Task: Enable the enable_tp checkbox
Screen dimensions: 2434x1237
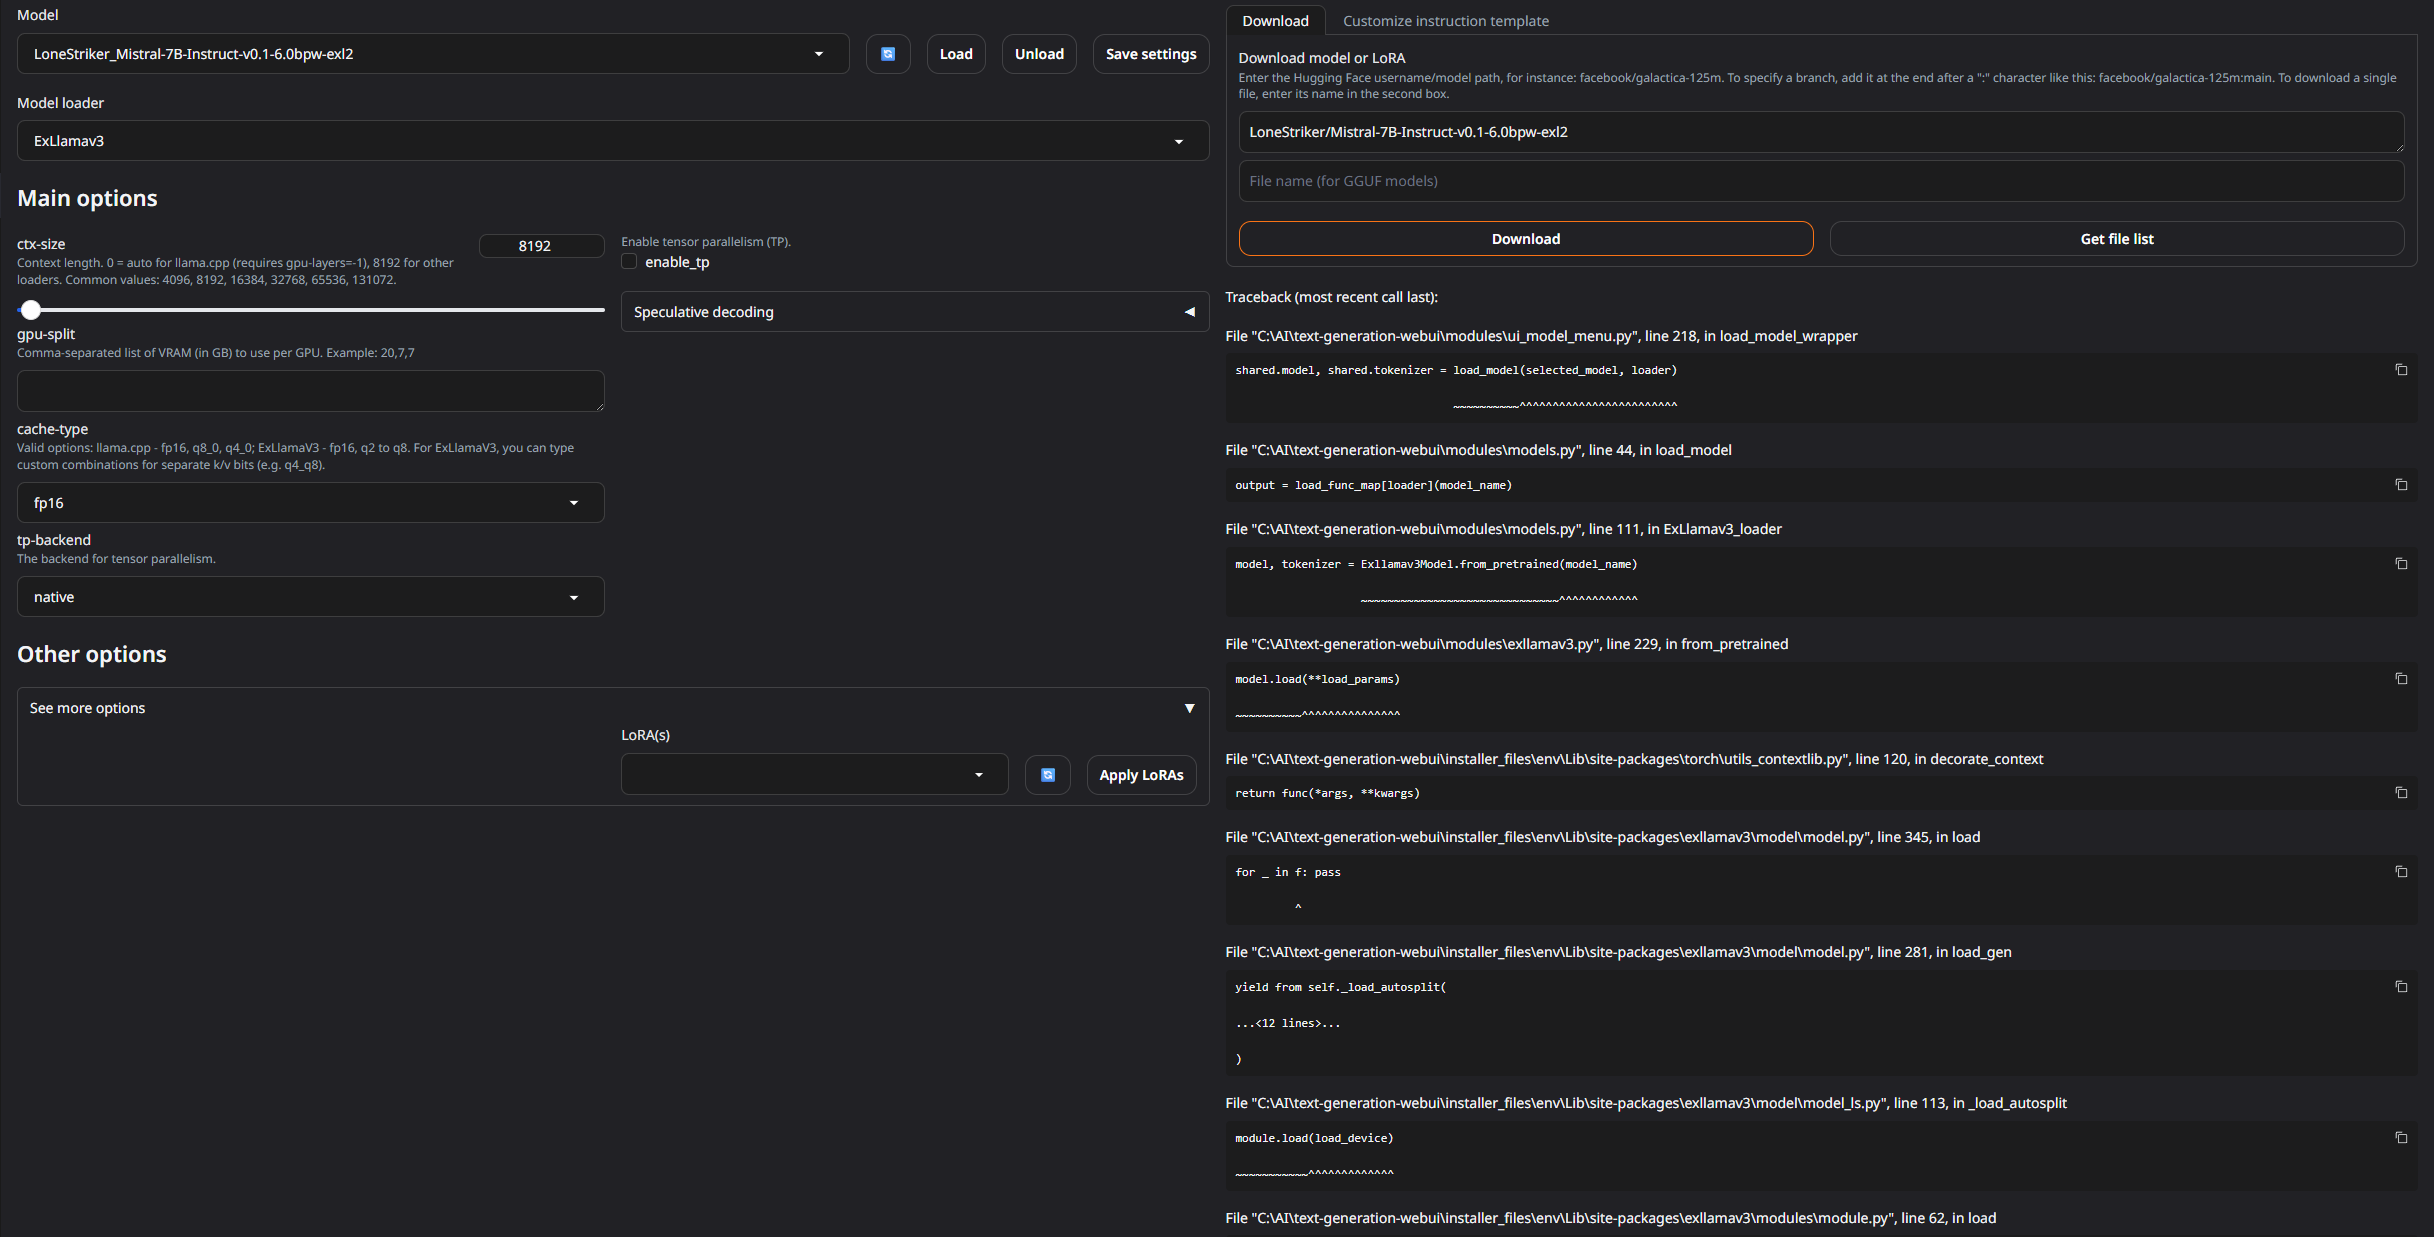Action: 629,262
